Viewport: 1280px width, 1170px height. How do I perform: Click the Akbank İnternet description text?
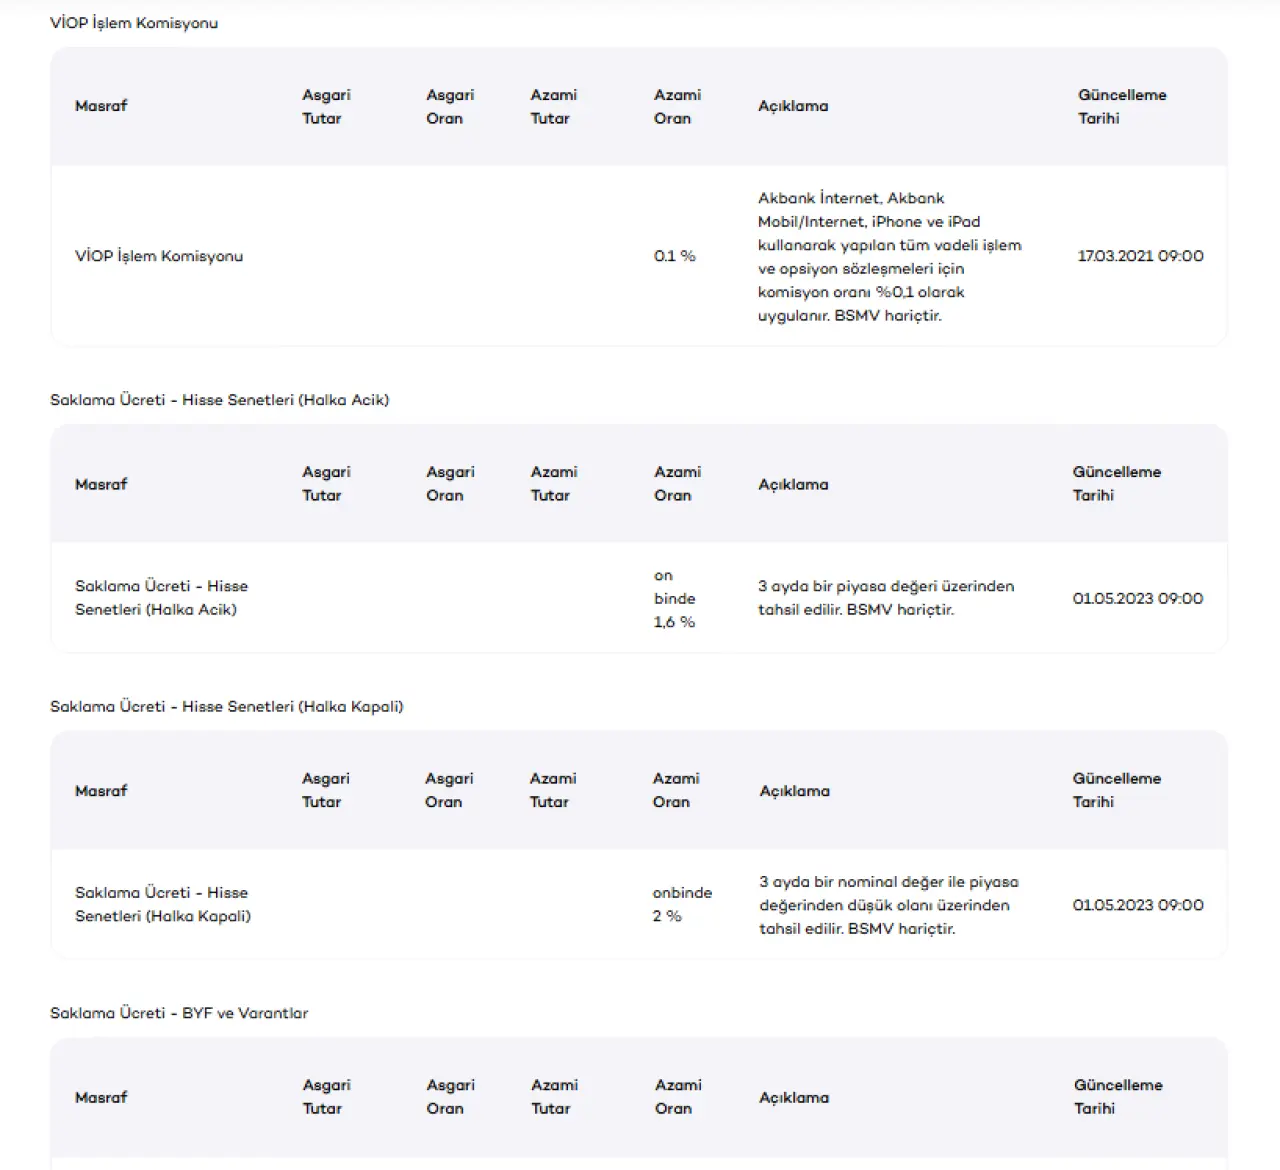point(890,257)
